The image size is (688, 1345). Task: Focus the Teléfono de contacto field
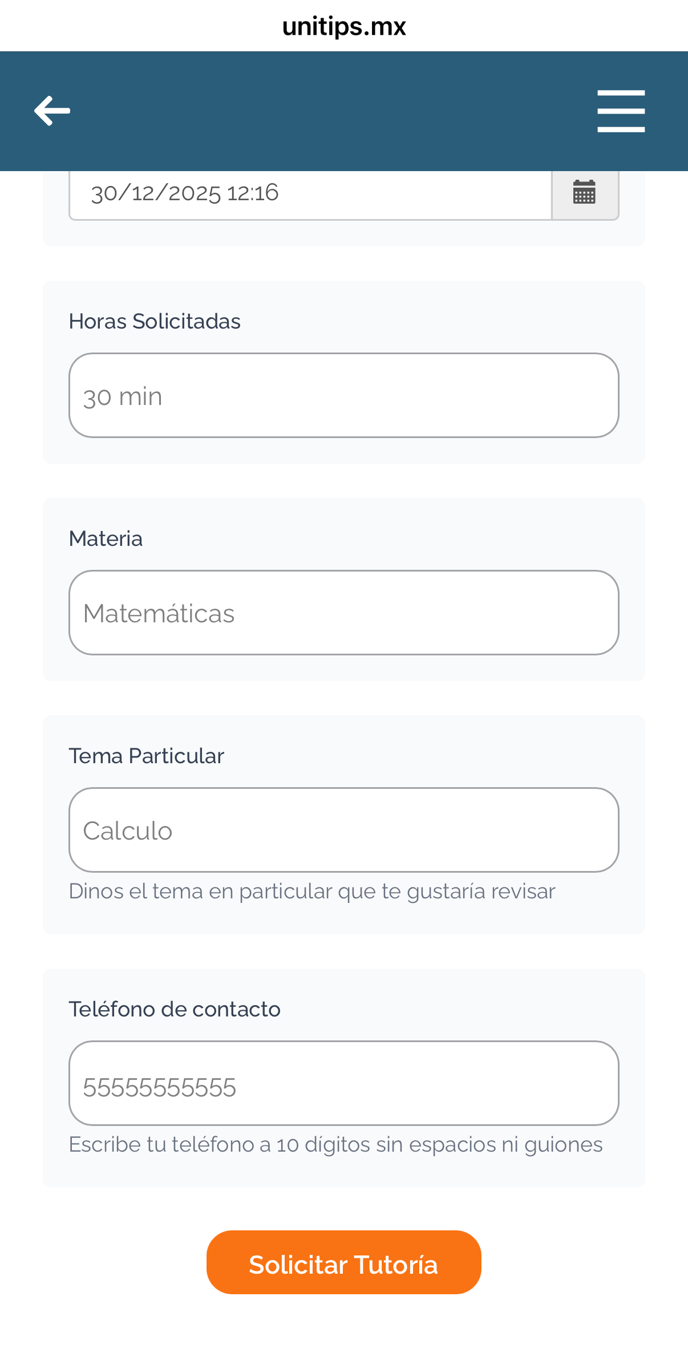[343, 1084]
